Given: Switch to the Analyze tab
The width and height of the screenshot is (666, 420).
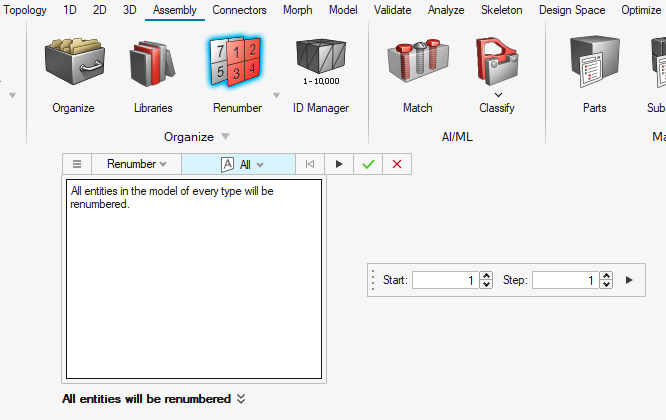Looking at the screenshot, I should [x=446, y=10].
